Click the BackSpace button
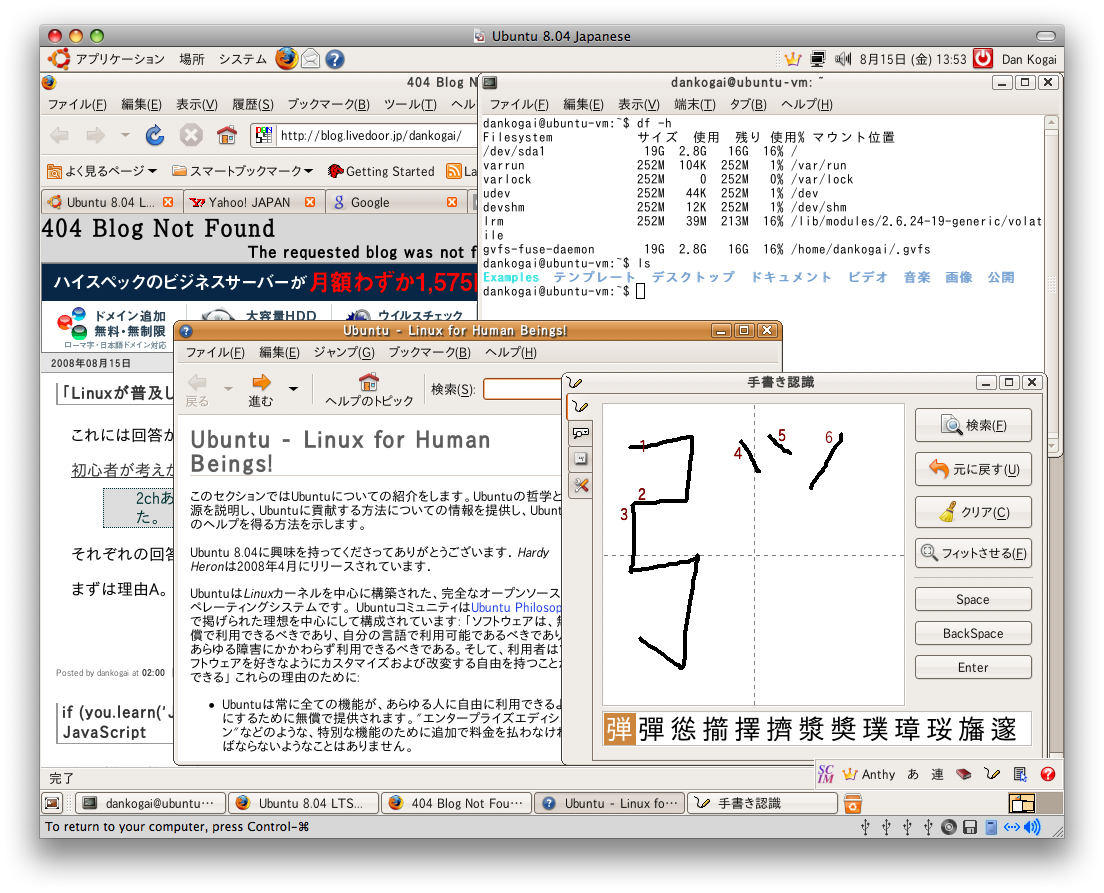This screenshot has width=1104, height=893. (x=973, y=633)
